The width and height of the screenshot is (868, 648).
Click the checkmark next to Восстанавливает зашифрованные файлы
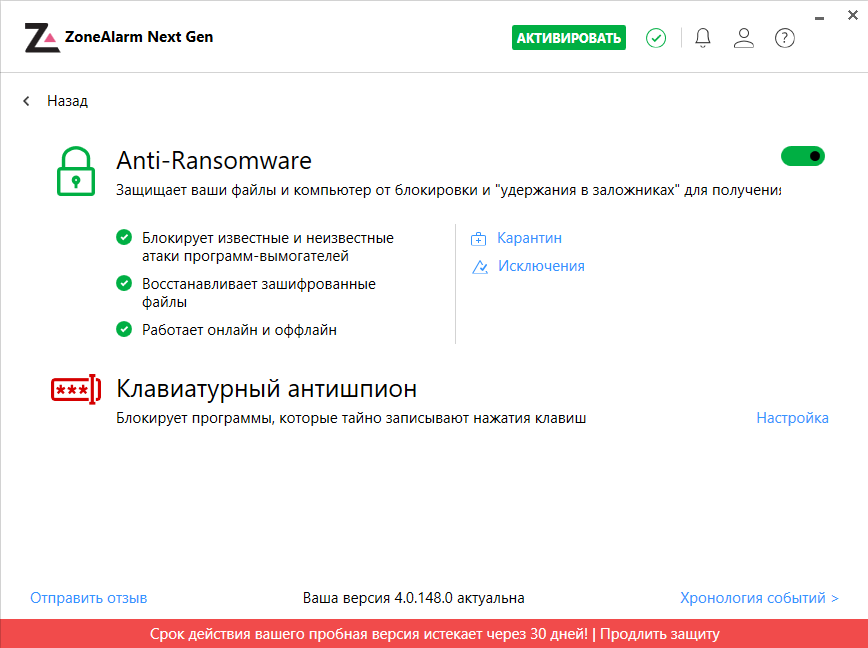pyautogui.click(x=124, y=283)
